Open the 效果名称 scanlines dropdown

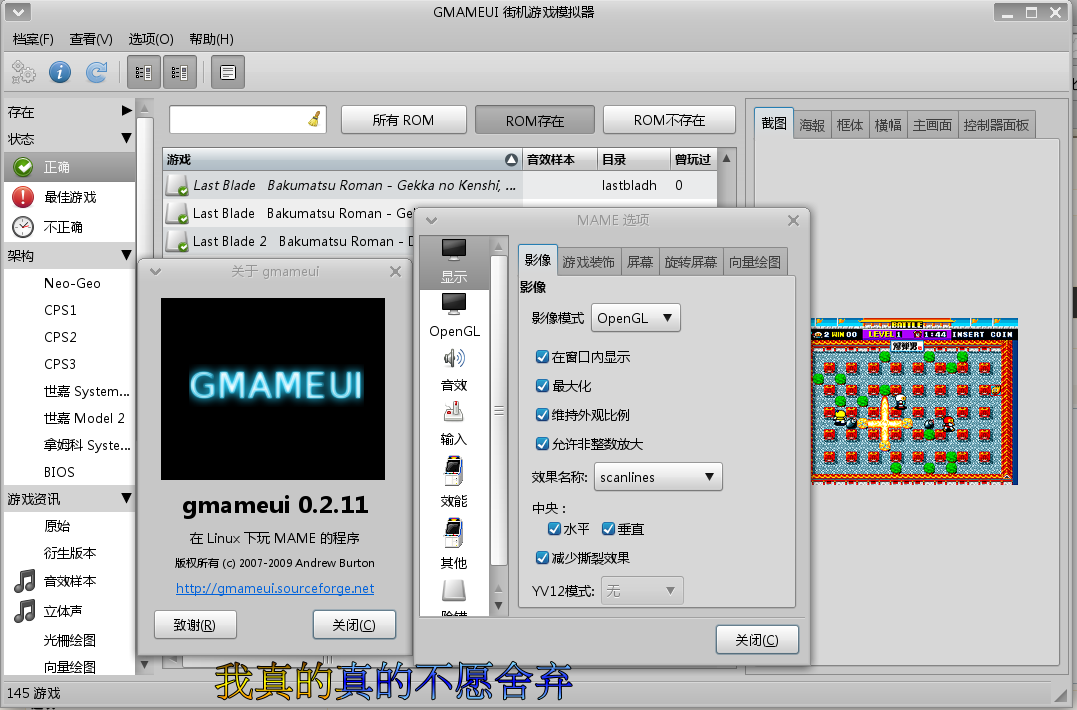[x=657, y=477]
